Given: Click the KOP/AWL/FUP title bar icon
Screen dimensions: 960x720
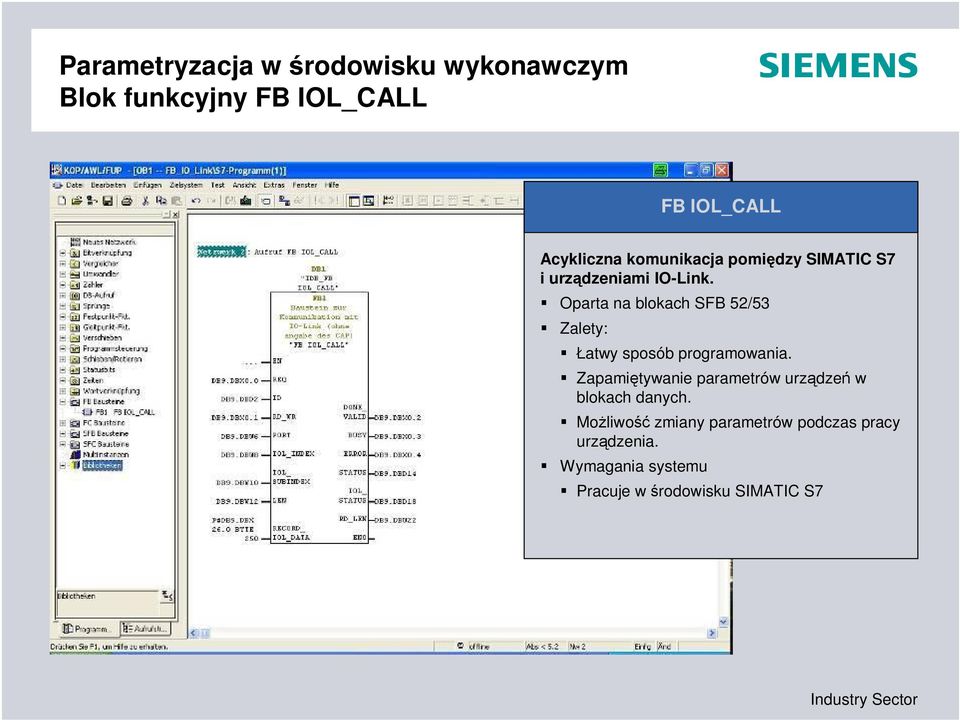Looking at the screenshot, I should point(57,170).
